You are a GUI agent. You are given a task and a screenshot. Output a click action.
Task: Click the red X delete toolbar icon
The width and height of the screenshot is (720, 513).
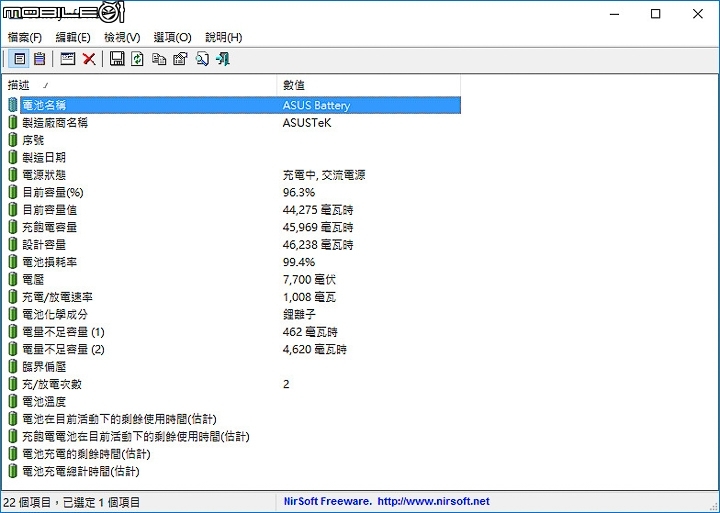click(89, 59)
